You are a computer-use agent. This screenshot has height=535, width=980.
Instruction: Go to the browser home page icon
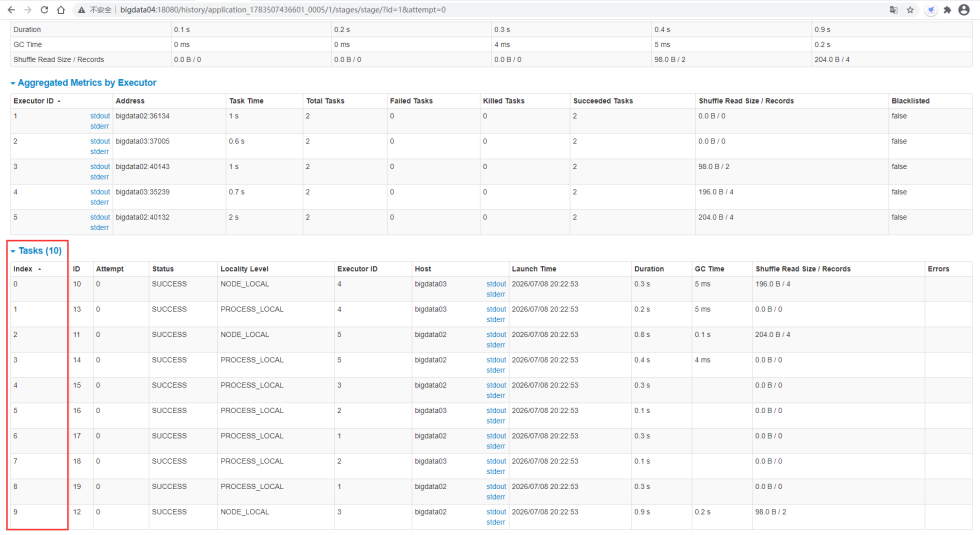[x=61, y=9]
